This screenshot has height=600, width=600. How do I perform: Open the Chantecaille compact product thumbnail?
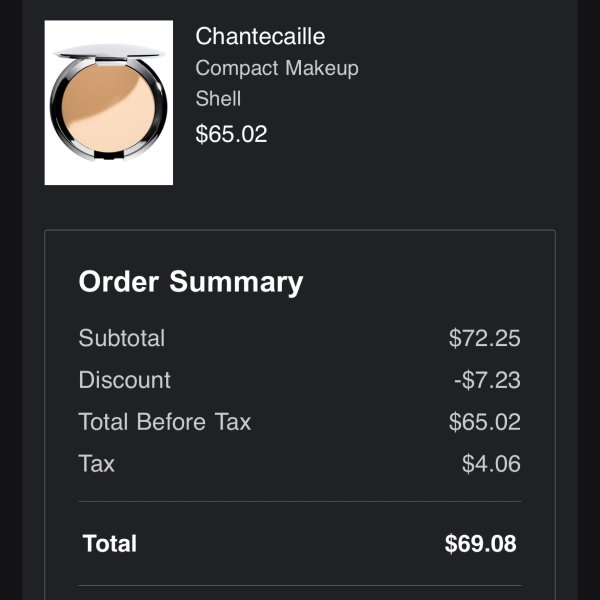109,103
